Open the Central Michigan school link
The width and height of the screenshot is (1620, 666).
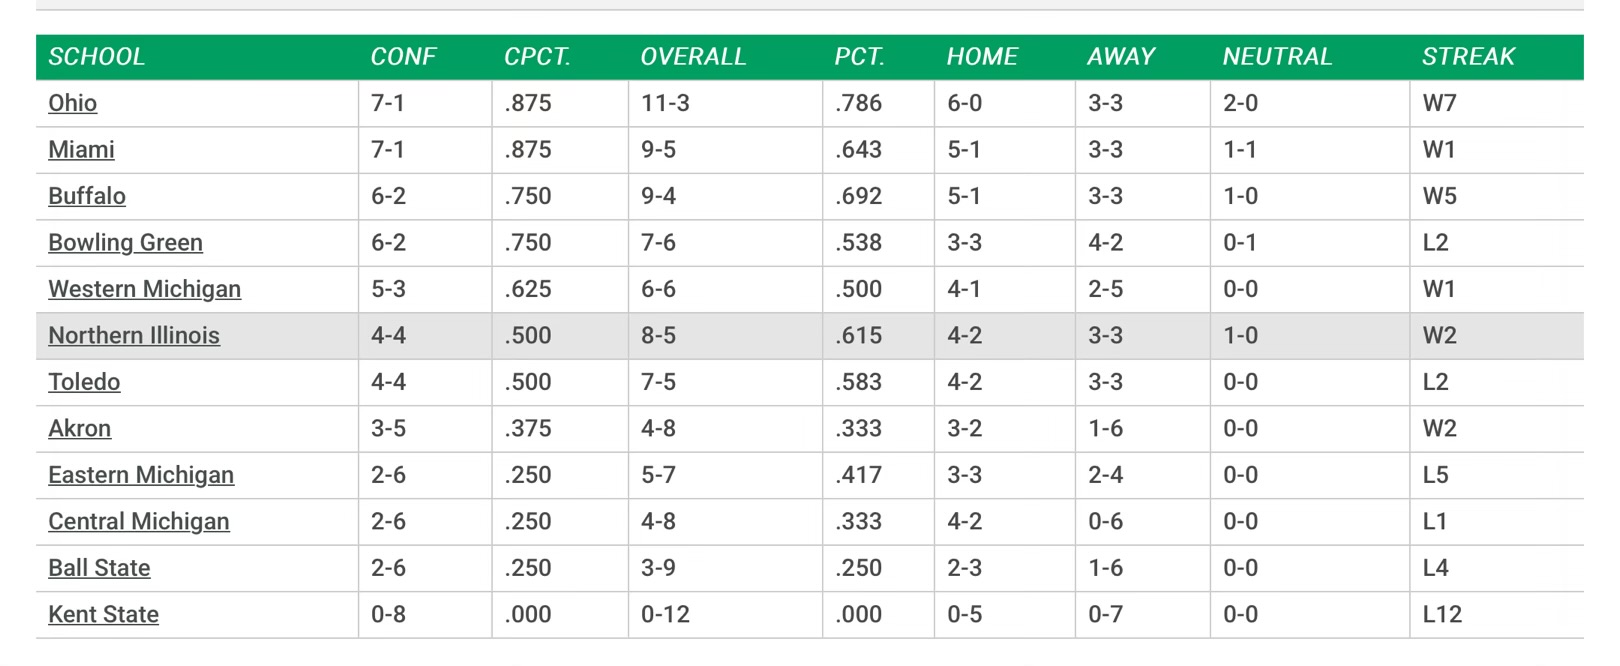[139, 522]
